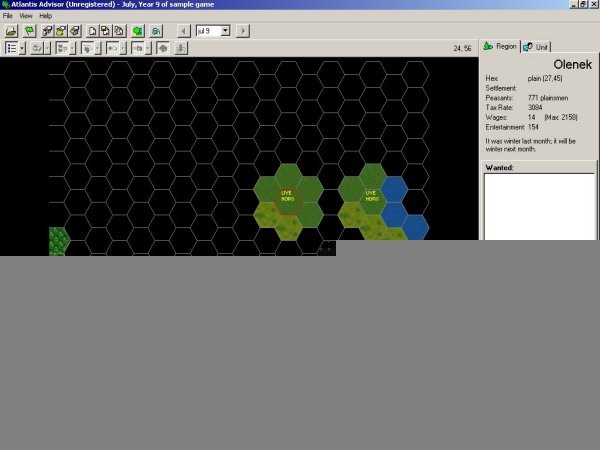The height and width of the screenshot is (450, 600).
Task: Expand dropdown beside the sixth lower-toolbar icon
Action: [x=148, y=48]
